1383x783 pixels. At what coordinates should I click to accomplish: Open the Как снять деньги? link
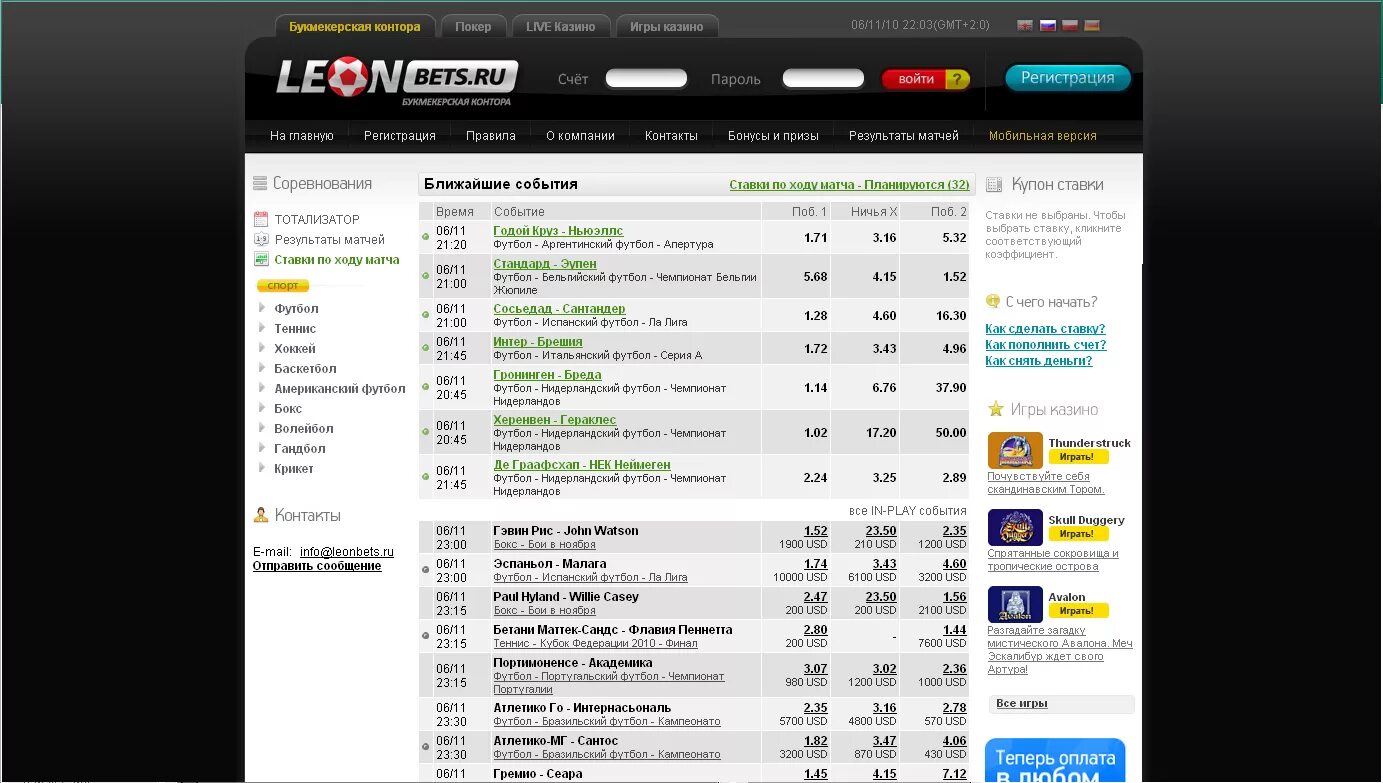click(x=1038, y=361)
